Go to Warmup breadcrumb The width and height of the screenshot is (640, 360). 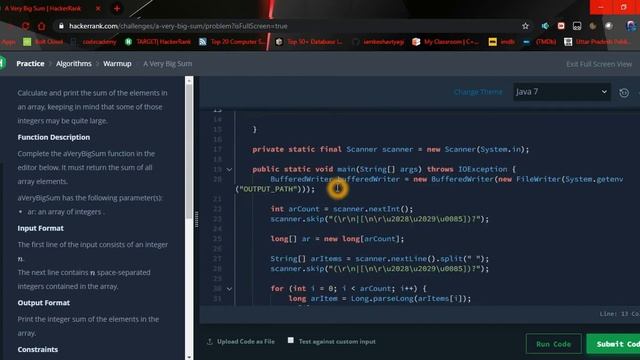click(x=117, y=64)
